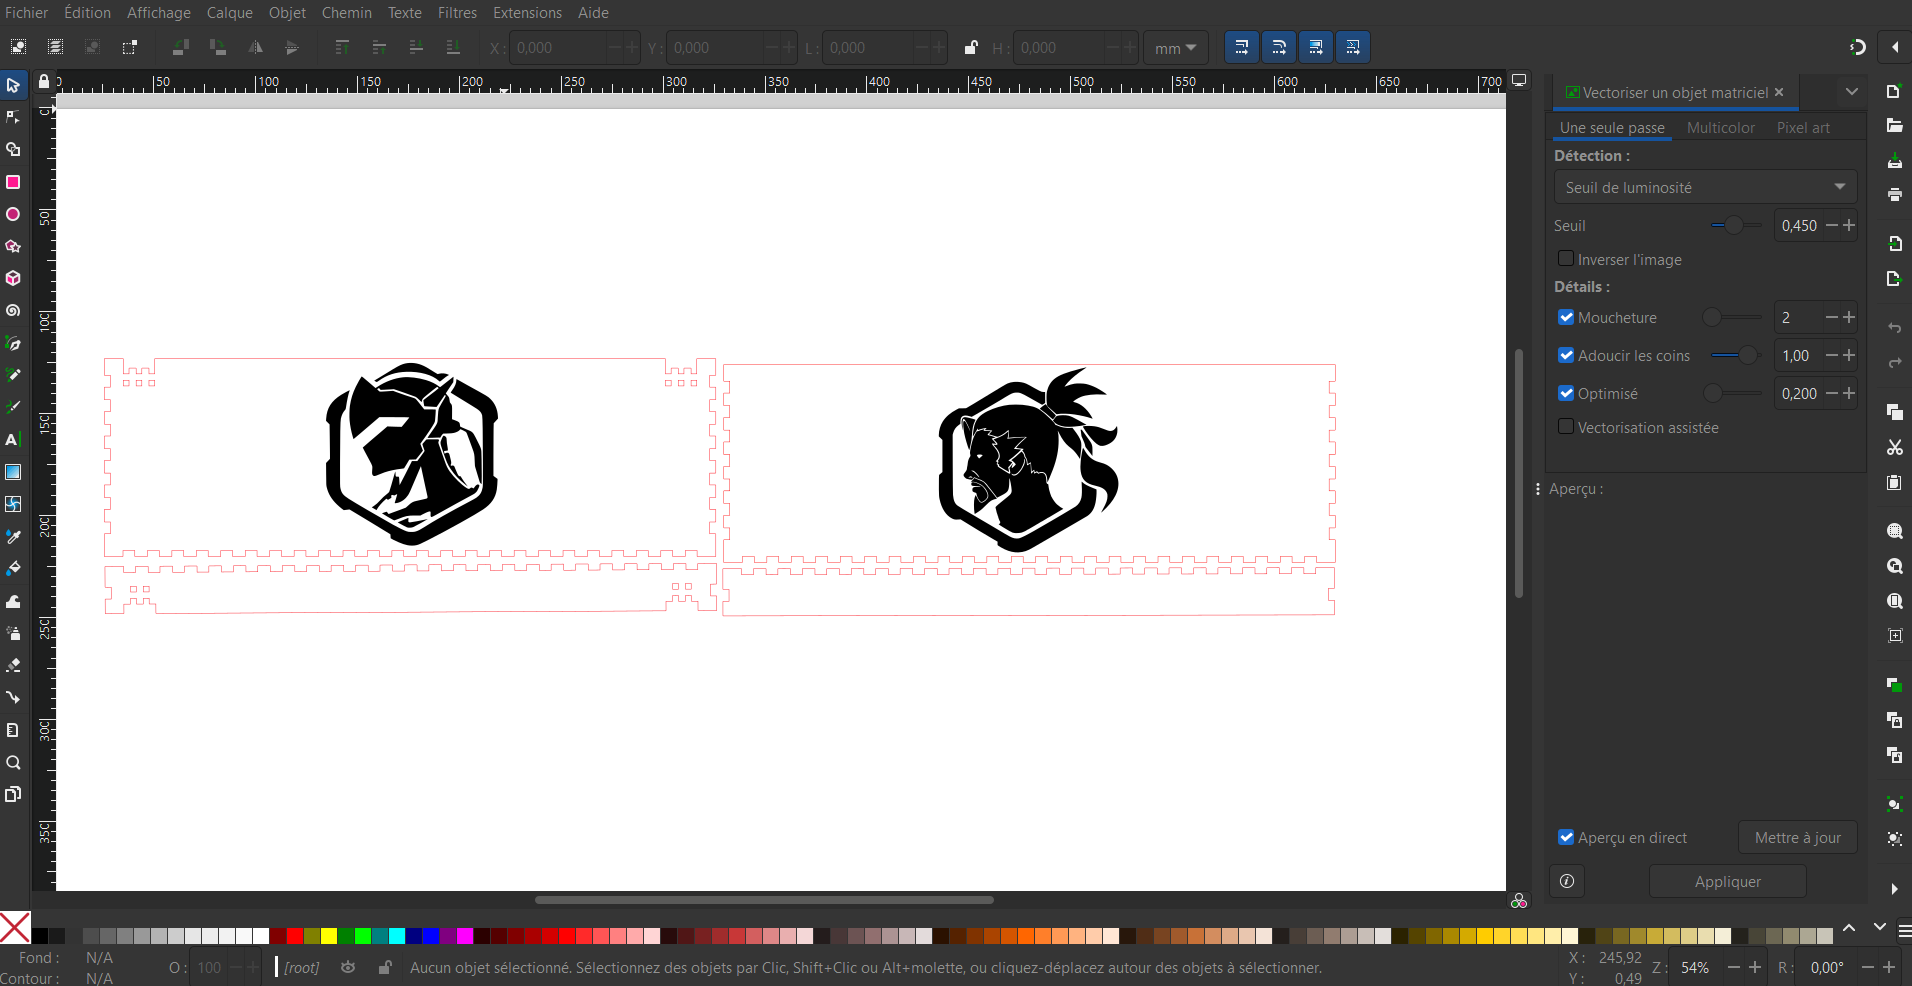1912x986 pixels.
Task: Pick the Ellipse tool
Action: (x=13, y=214)
